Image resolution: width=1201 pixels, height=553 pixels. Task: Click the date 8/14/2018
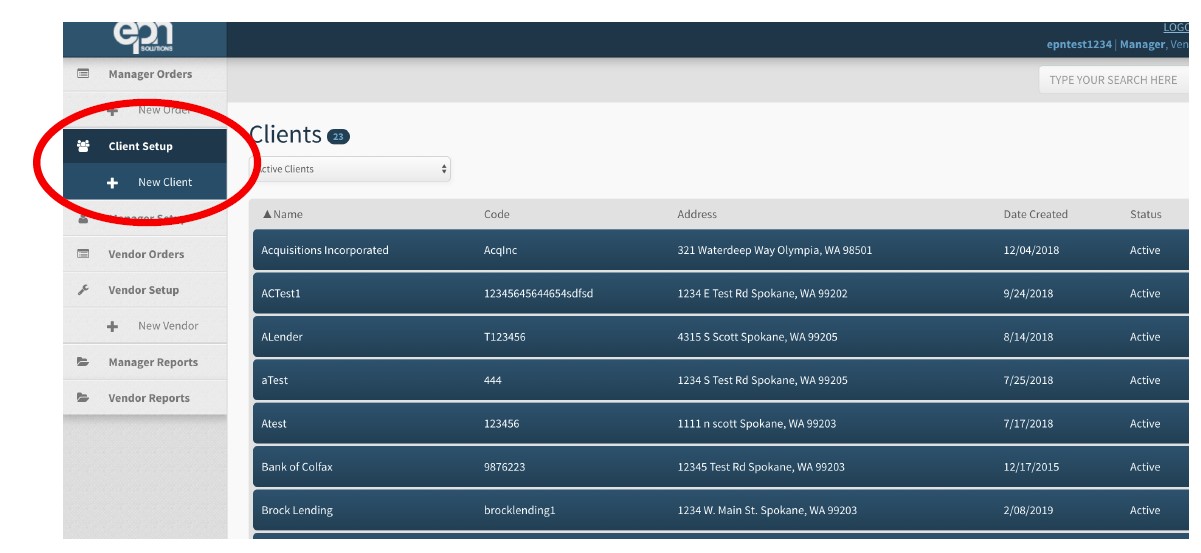pos(1028,337)
